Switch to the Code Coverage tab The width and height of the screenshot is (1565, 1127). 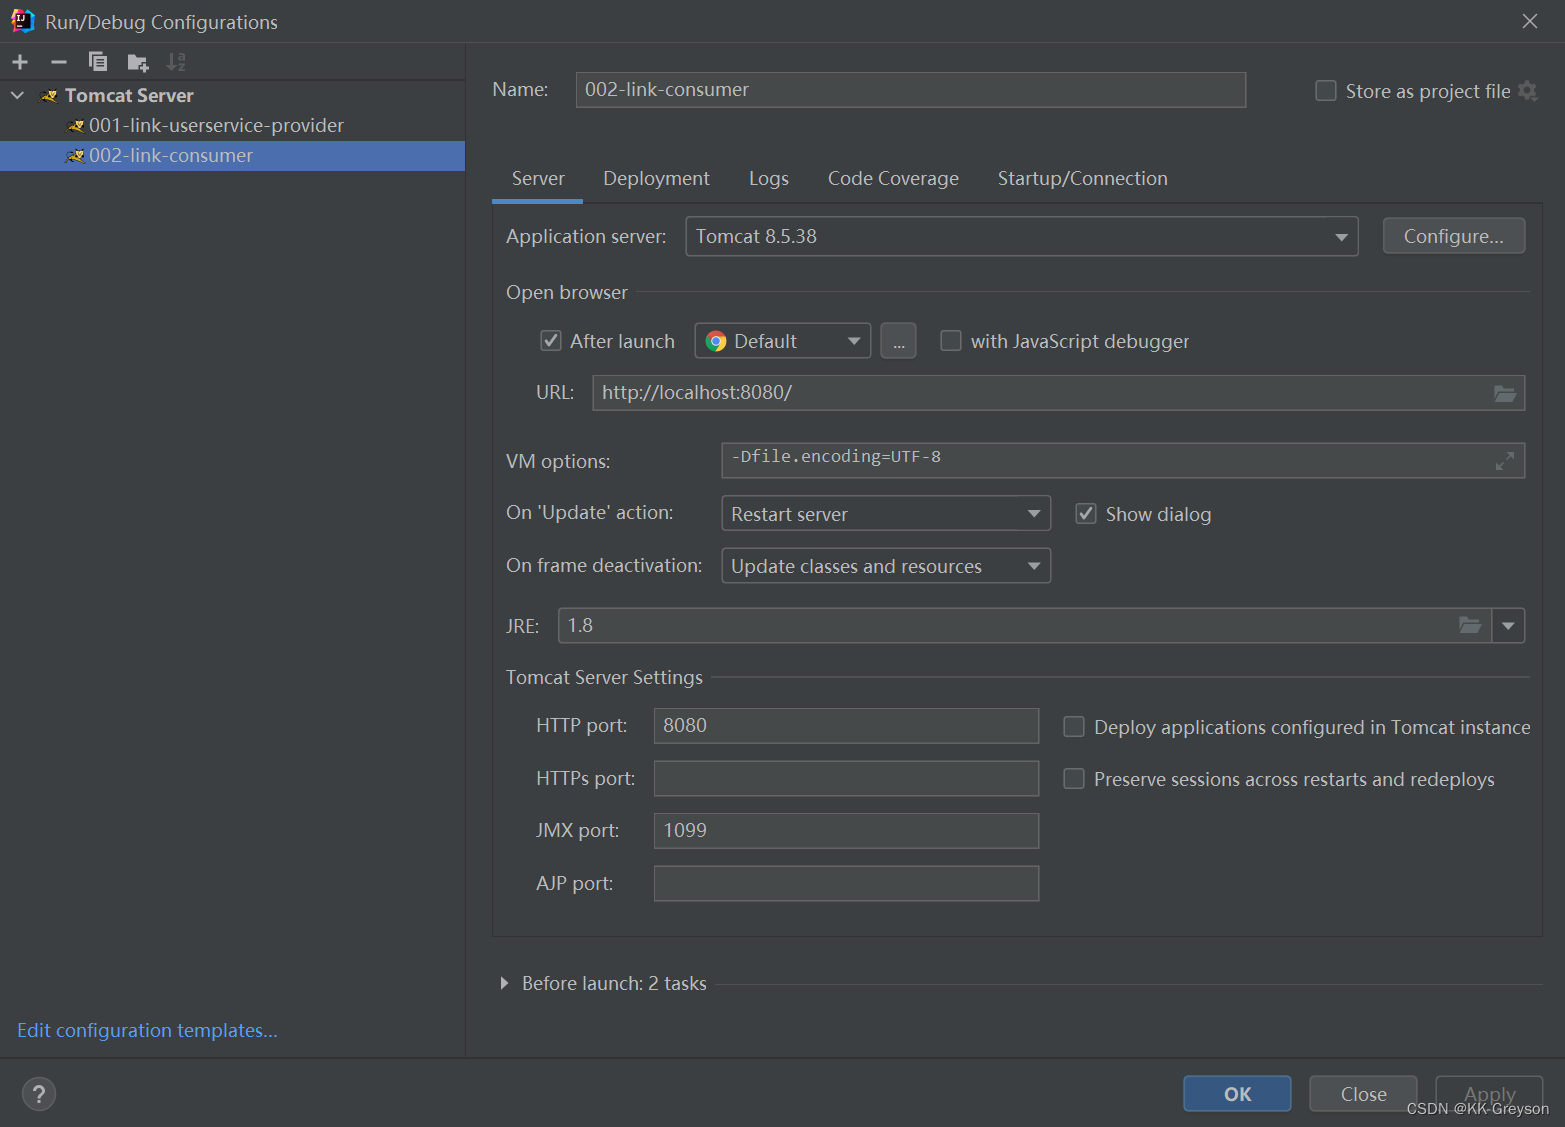(893, 179)
